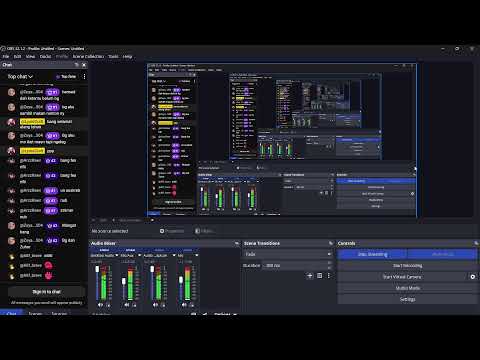Adjust the Duration stepper arrows
Image resolution: width=480 pixels, height=360 pixels.
[330, 265]
